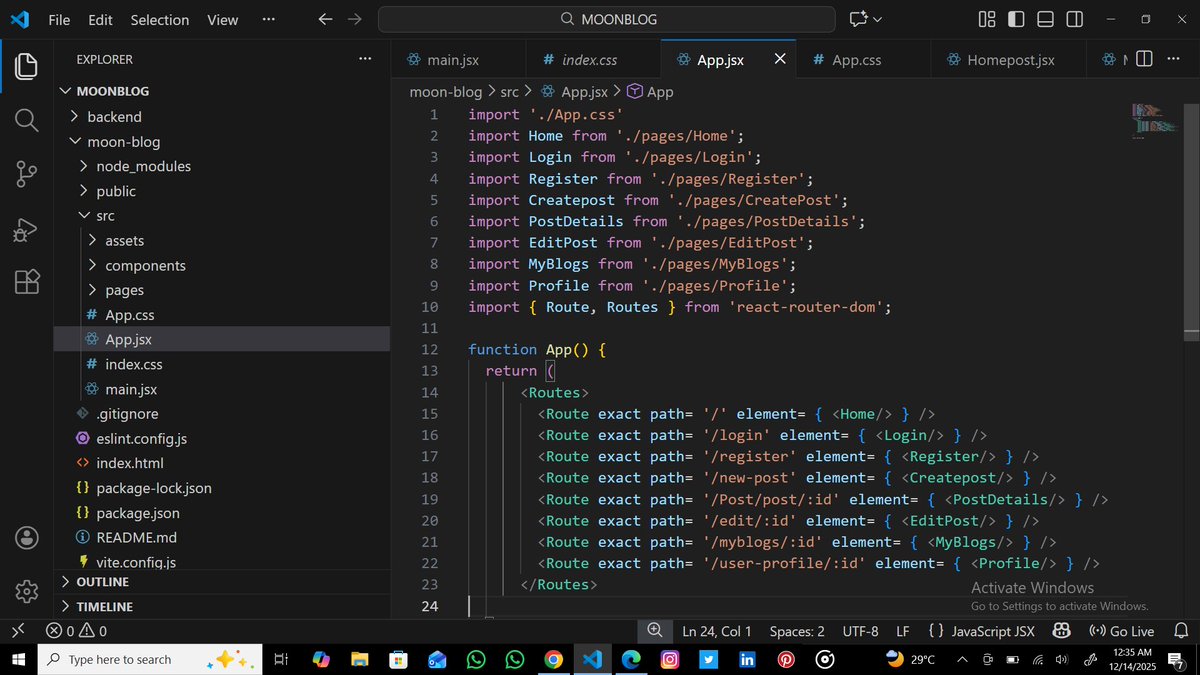
Task: Close the App.jsx tab
Action: click(779, 60)
